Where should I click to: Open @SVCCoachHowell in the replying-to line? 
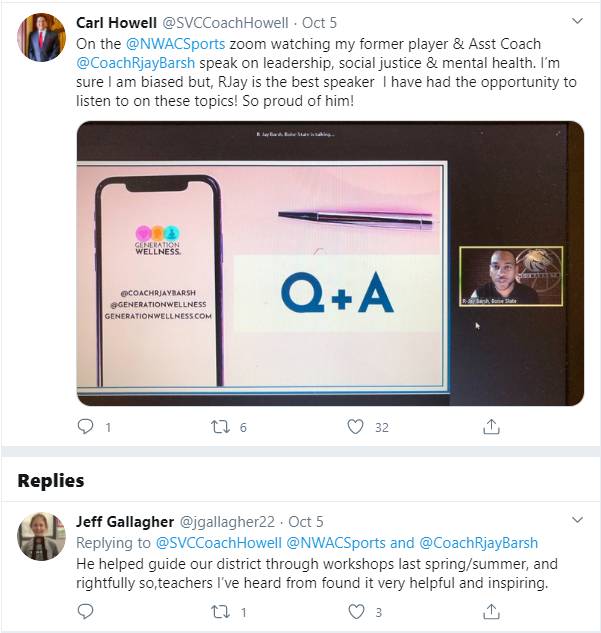point(219,543)
